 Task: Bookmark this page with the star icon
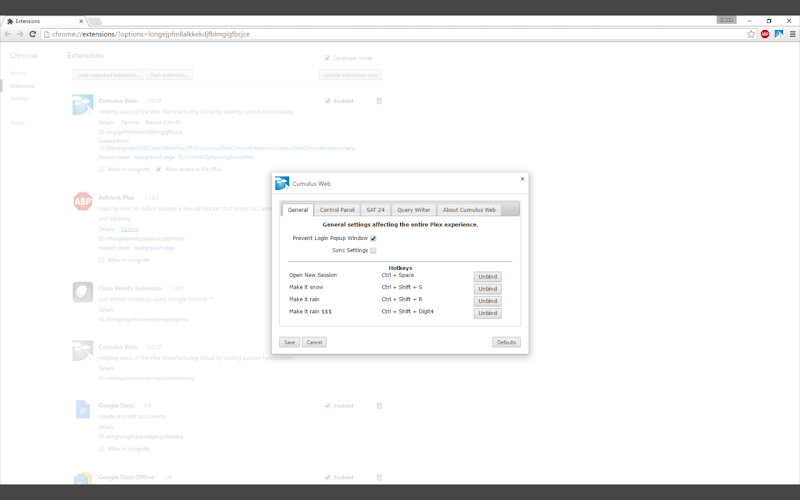click(751, 34)
